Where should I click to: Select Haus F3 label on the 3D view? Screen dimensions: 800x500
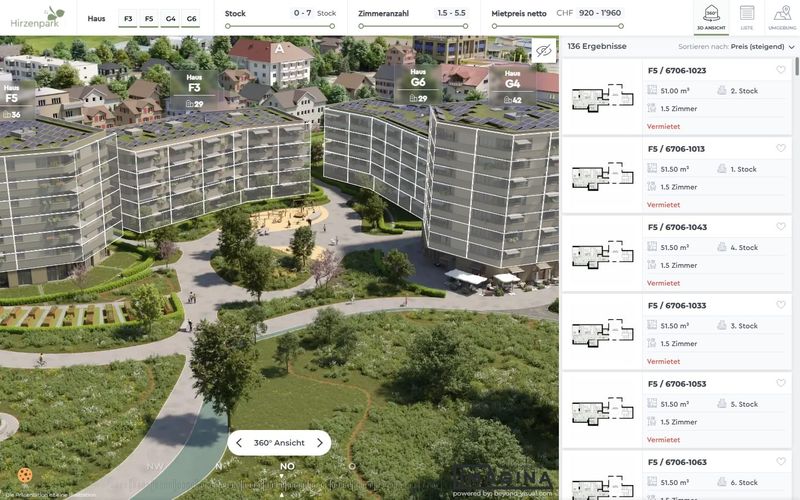(x=194, y=90)
